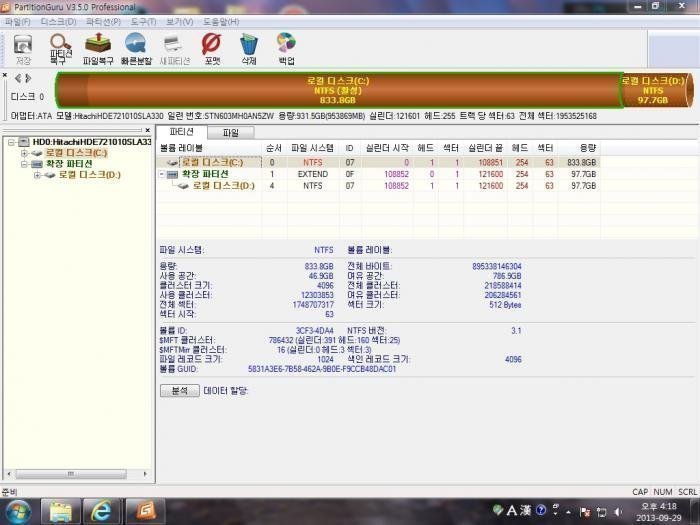Open the Backup (백업) toolbar icon
Screen dimensions: 700x525
[x=286, y=50]
